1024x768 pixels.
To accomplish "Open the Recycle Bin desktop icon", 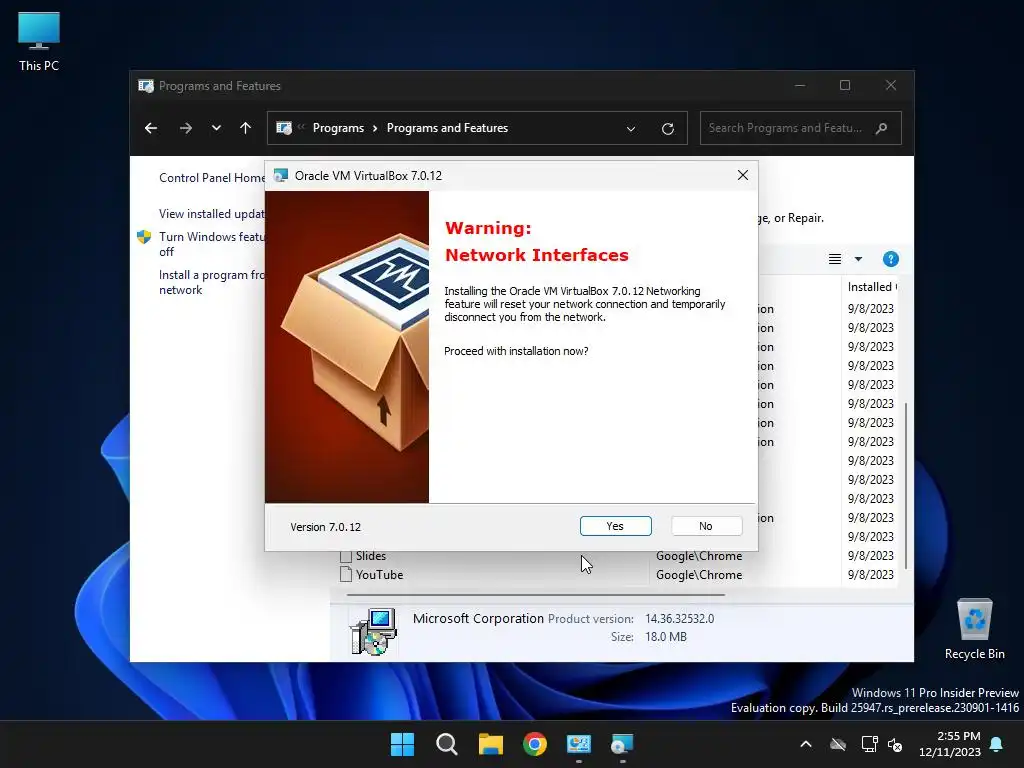I will pos(974,629).
